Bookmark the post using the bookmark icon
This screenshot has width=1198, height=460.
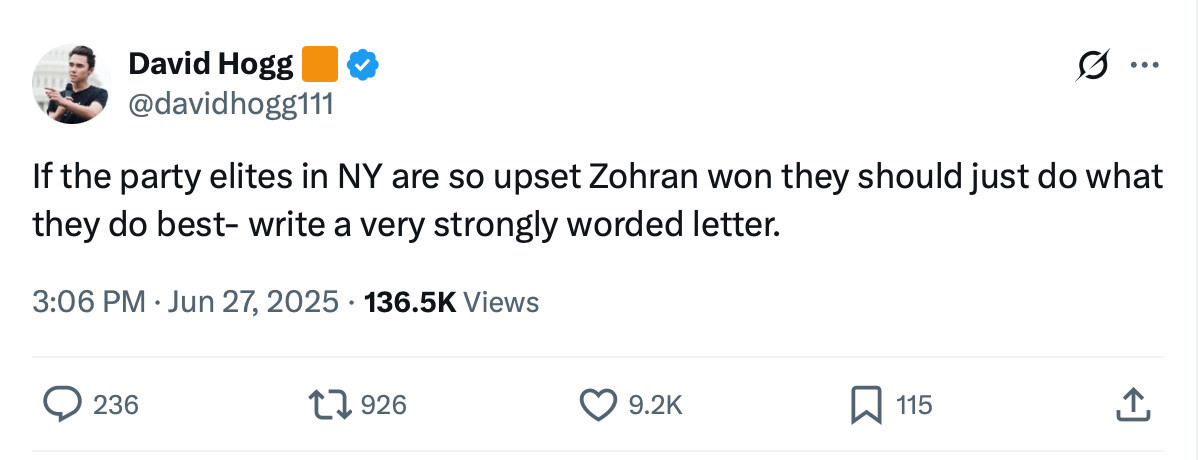coord(866,405)
